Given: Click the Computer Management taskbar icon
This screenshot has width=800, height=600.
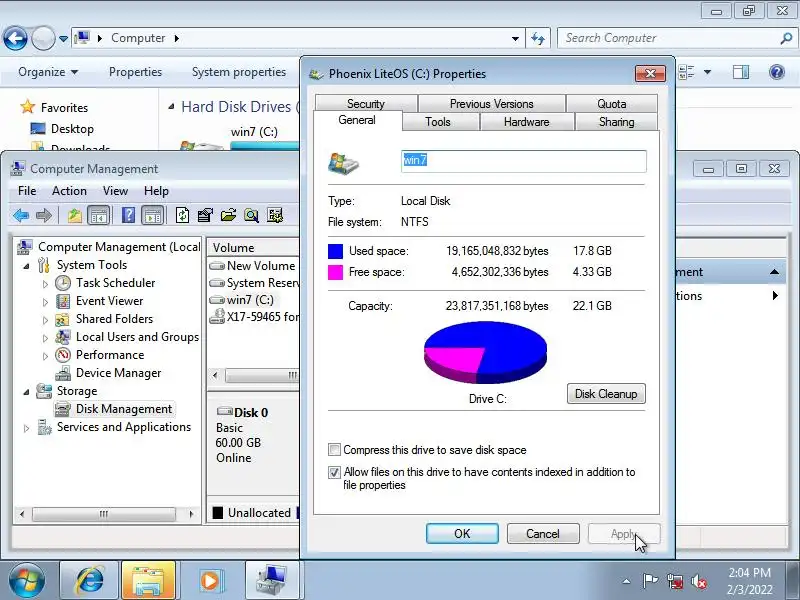Looking at the screenshot, I should click(271, 581).
